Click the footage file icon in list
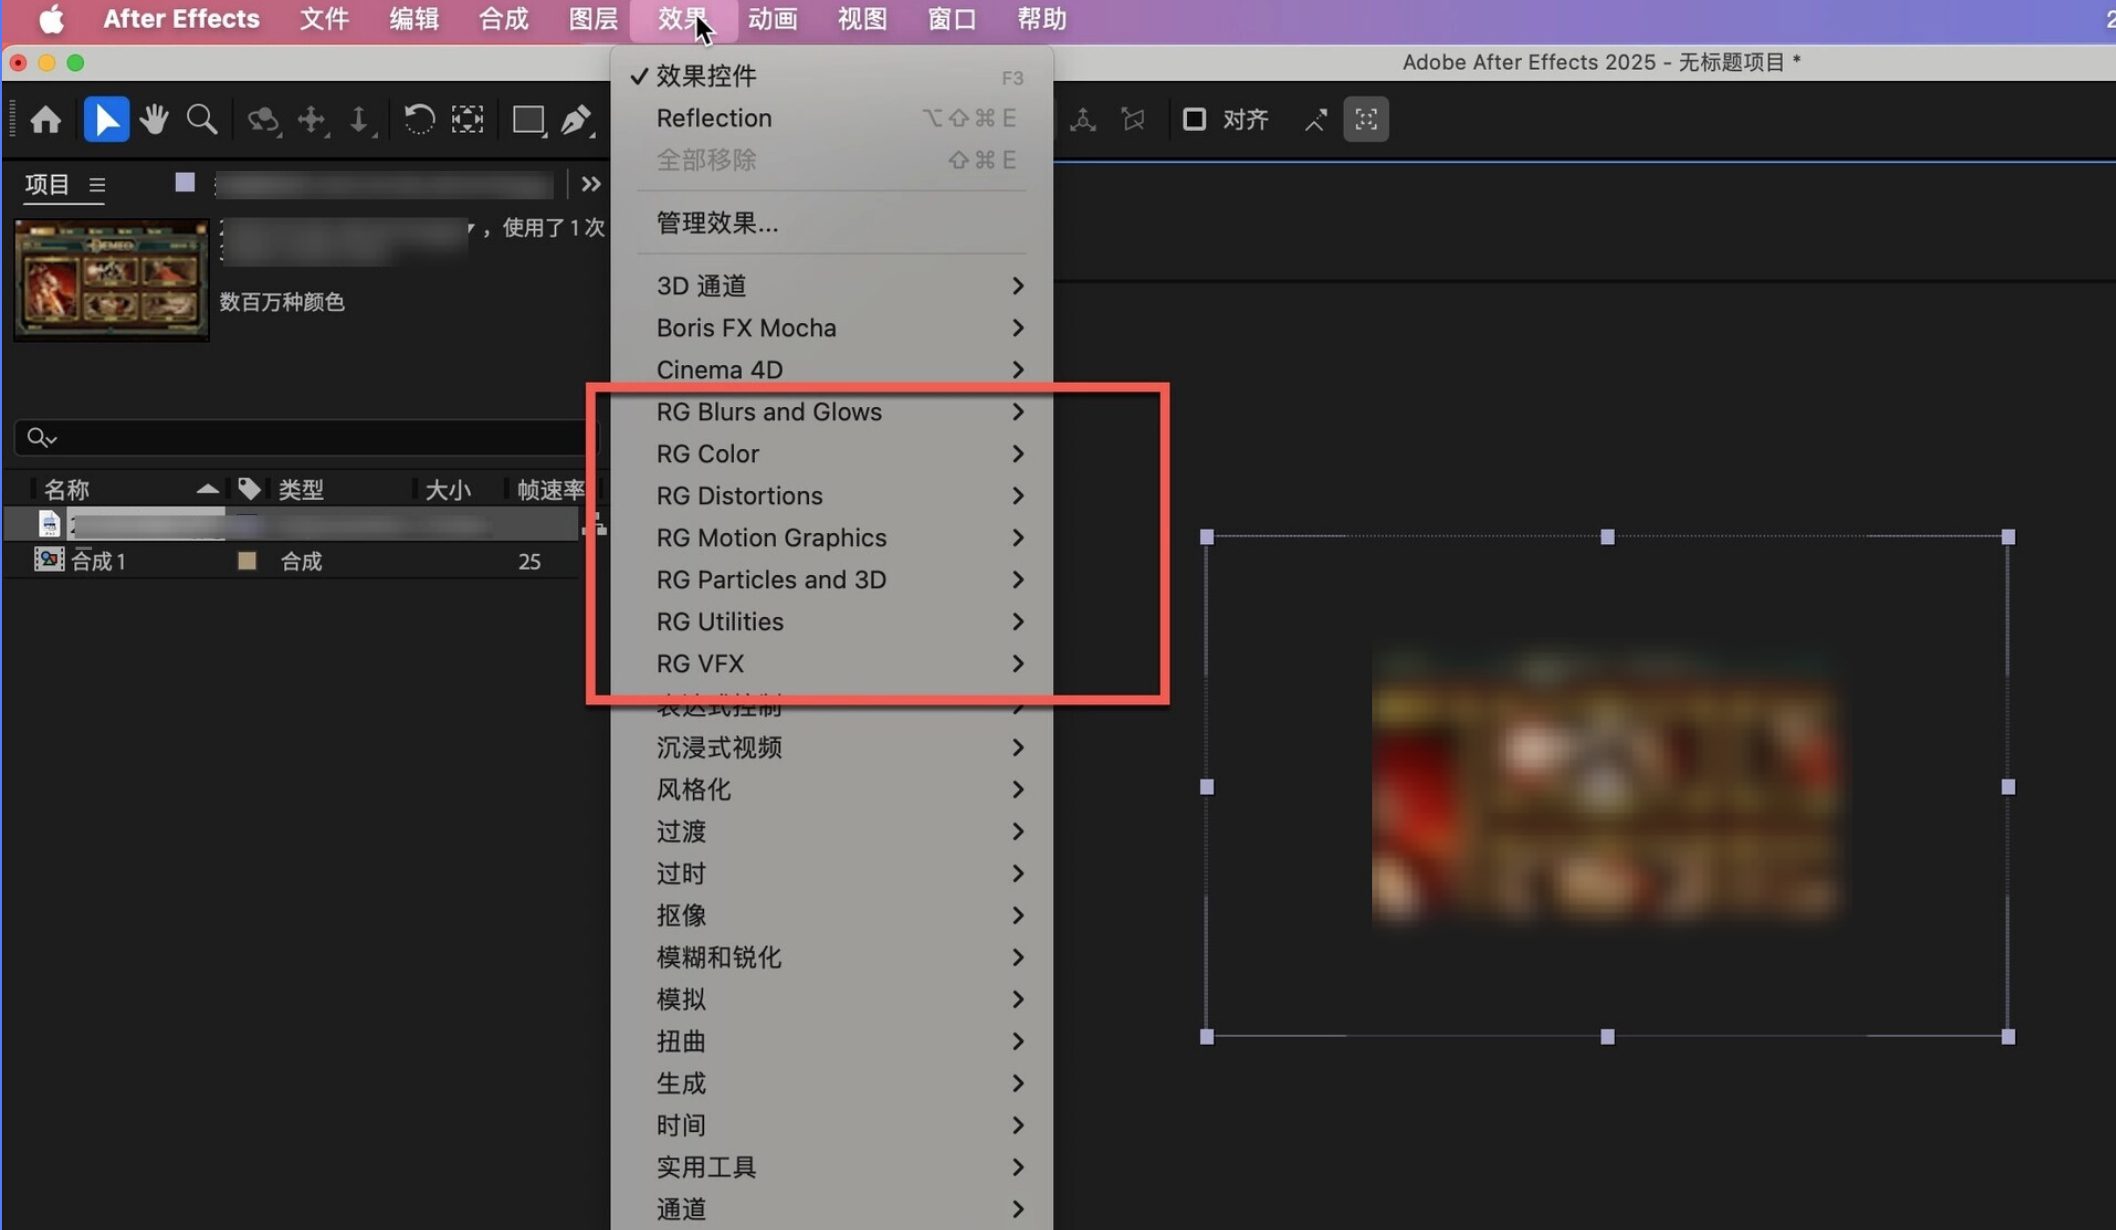 point(49,523)
